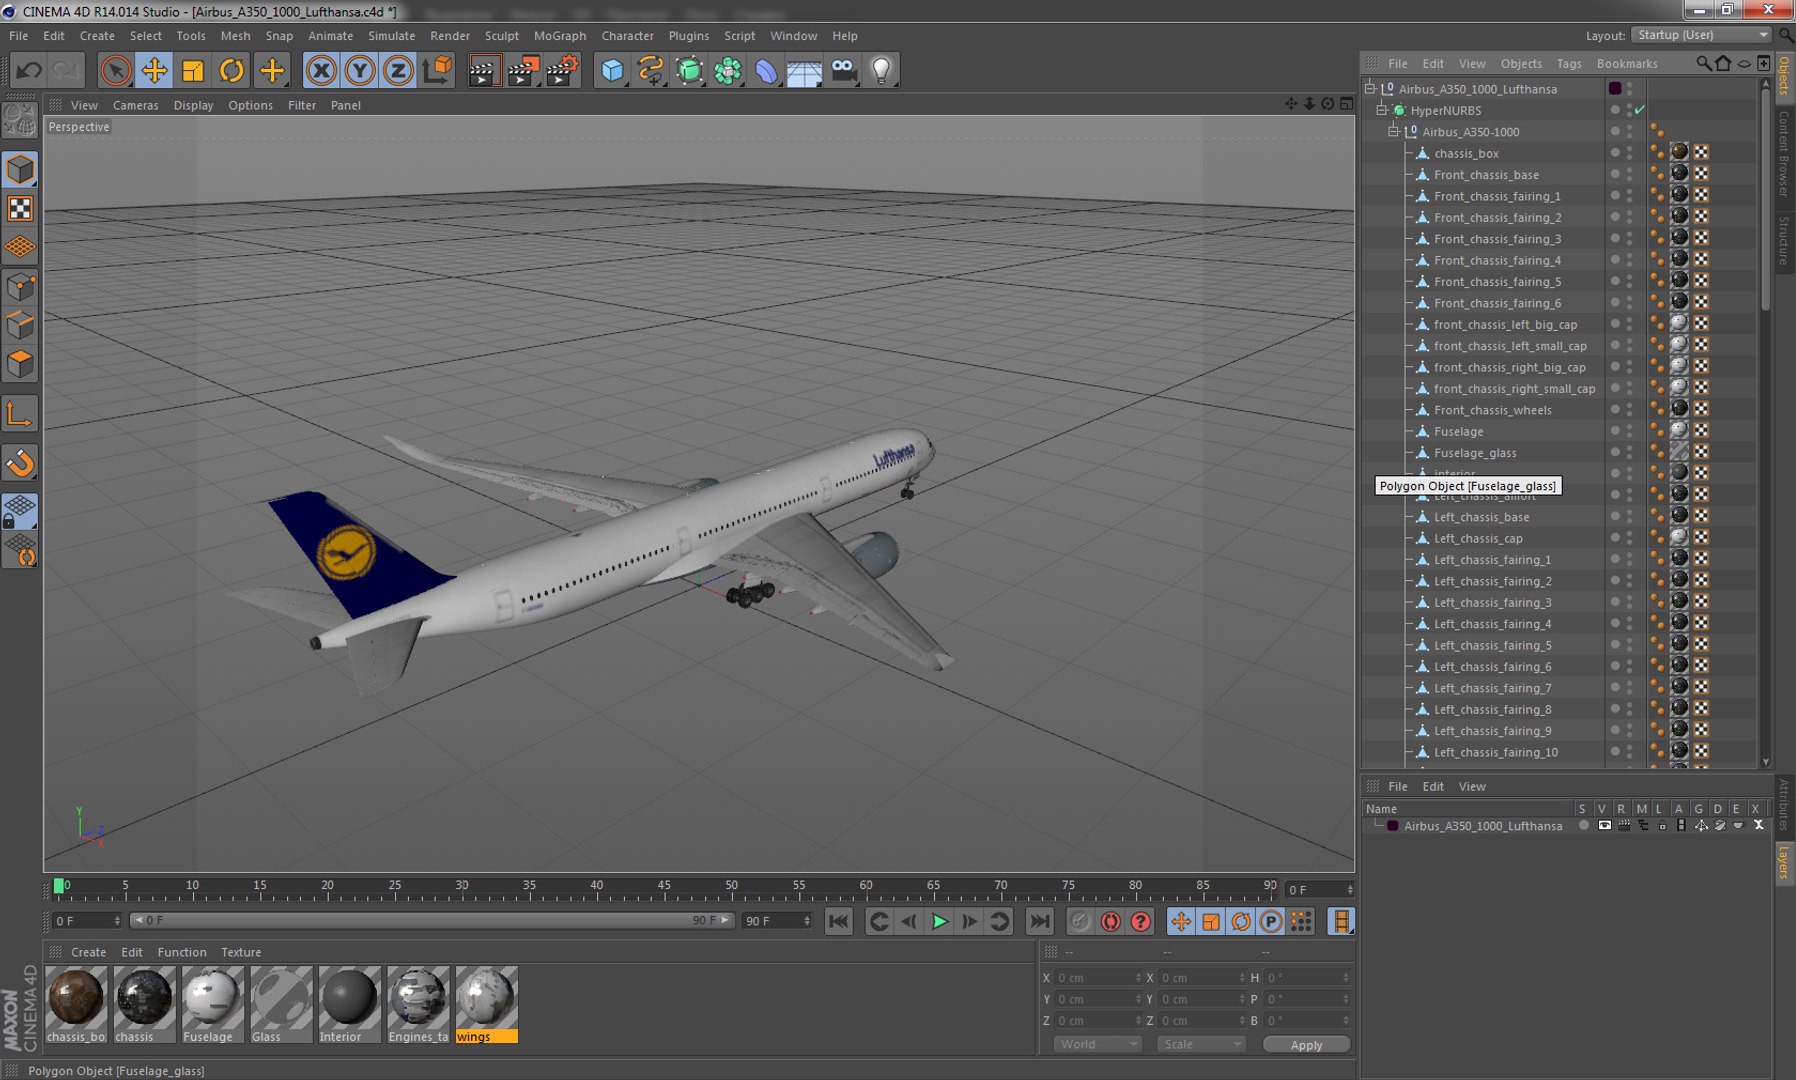Toggle Z axis lock

click(x=398, y=70)
